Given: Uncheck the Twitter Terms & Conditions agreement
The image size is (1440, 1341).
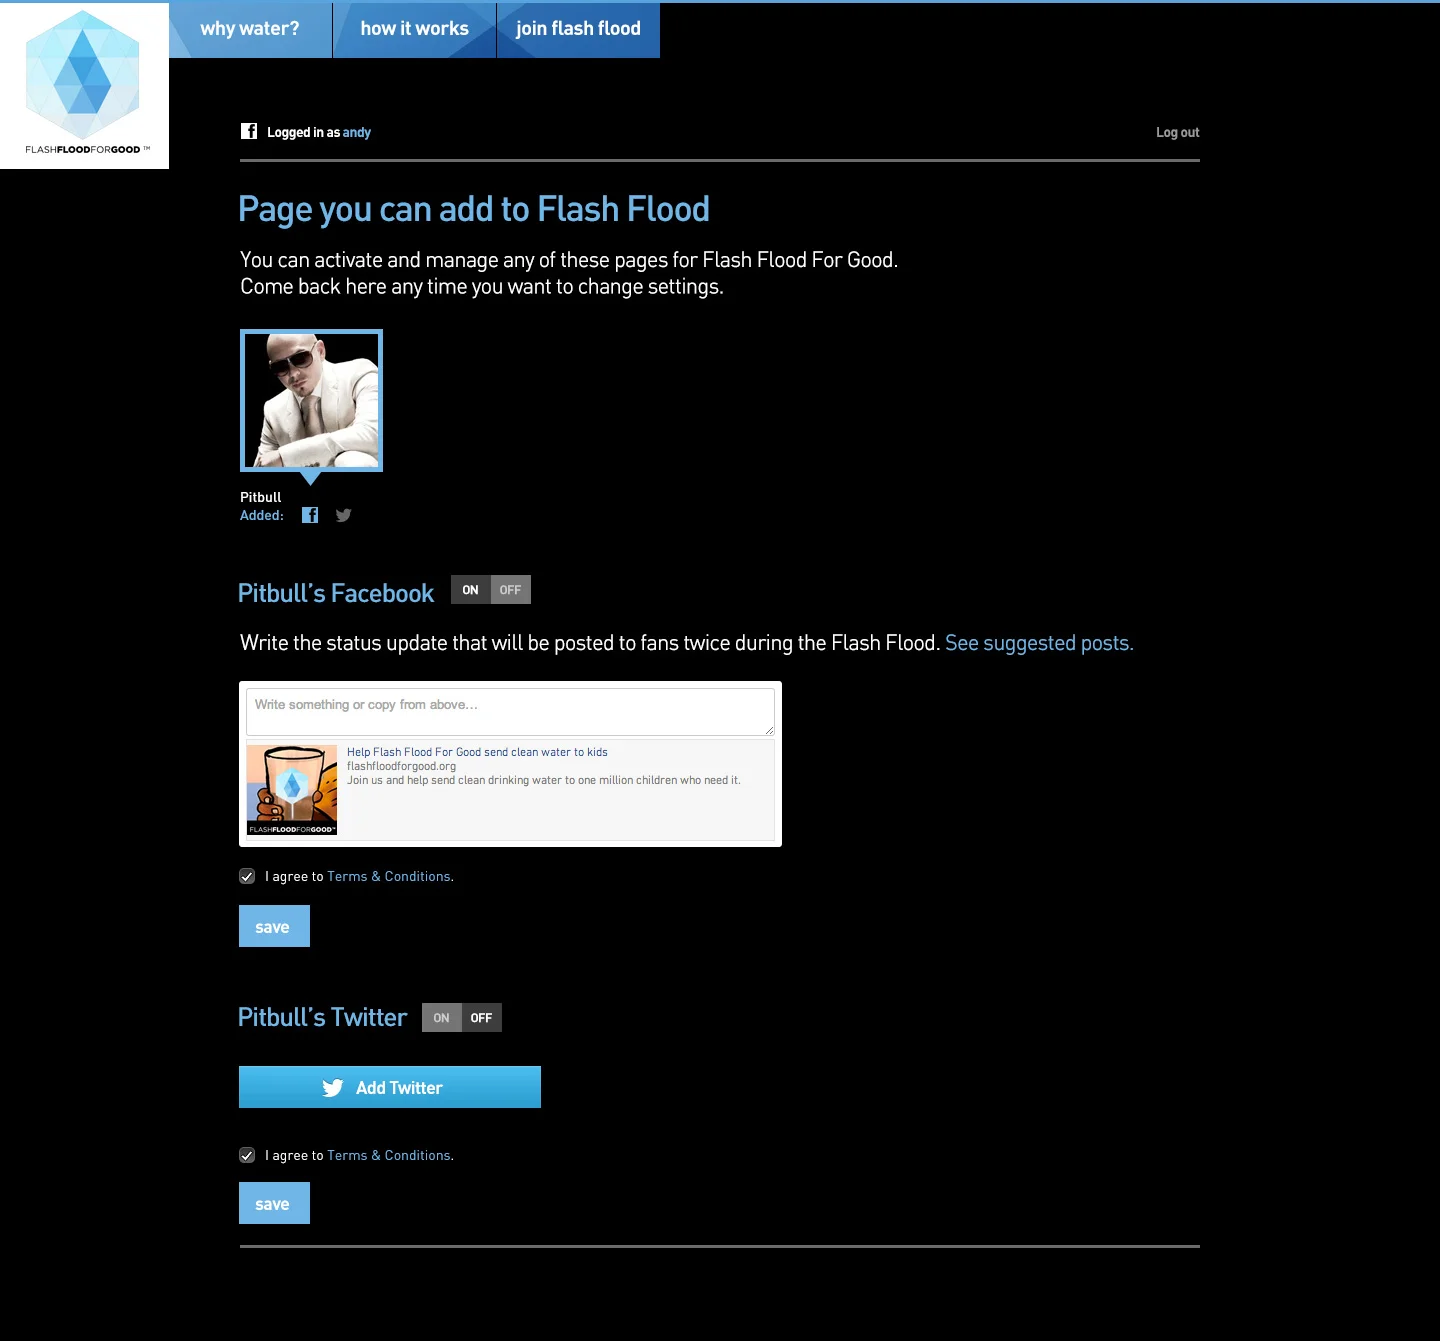Looking at the screenshot, I should [x=247, y=1155].
